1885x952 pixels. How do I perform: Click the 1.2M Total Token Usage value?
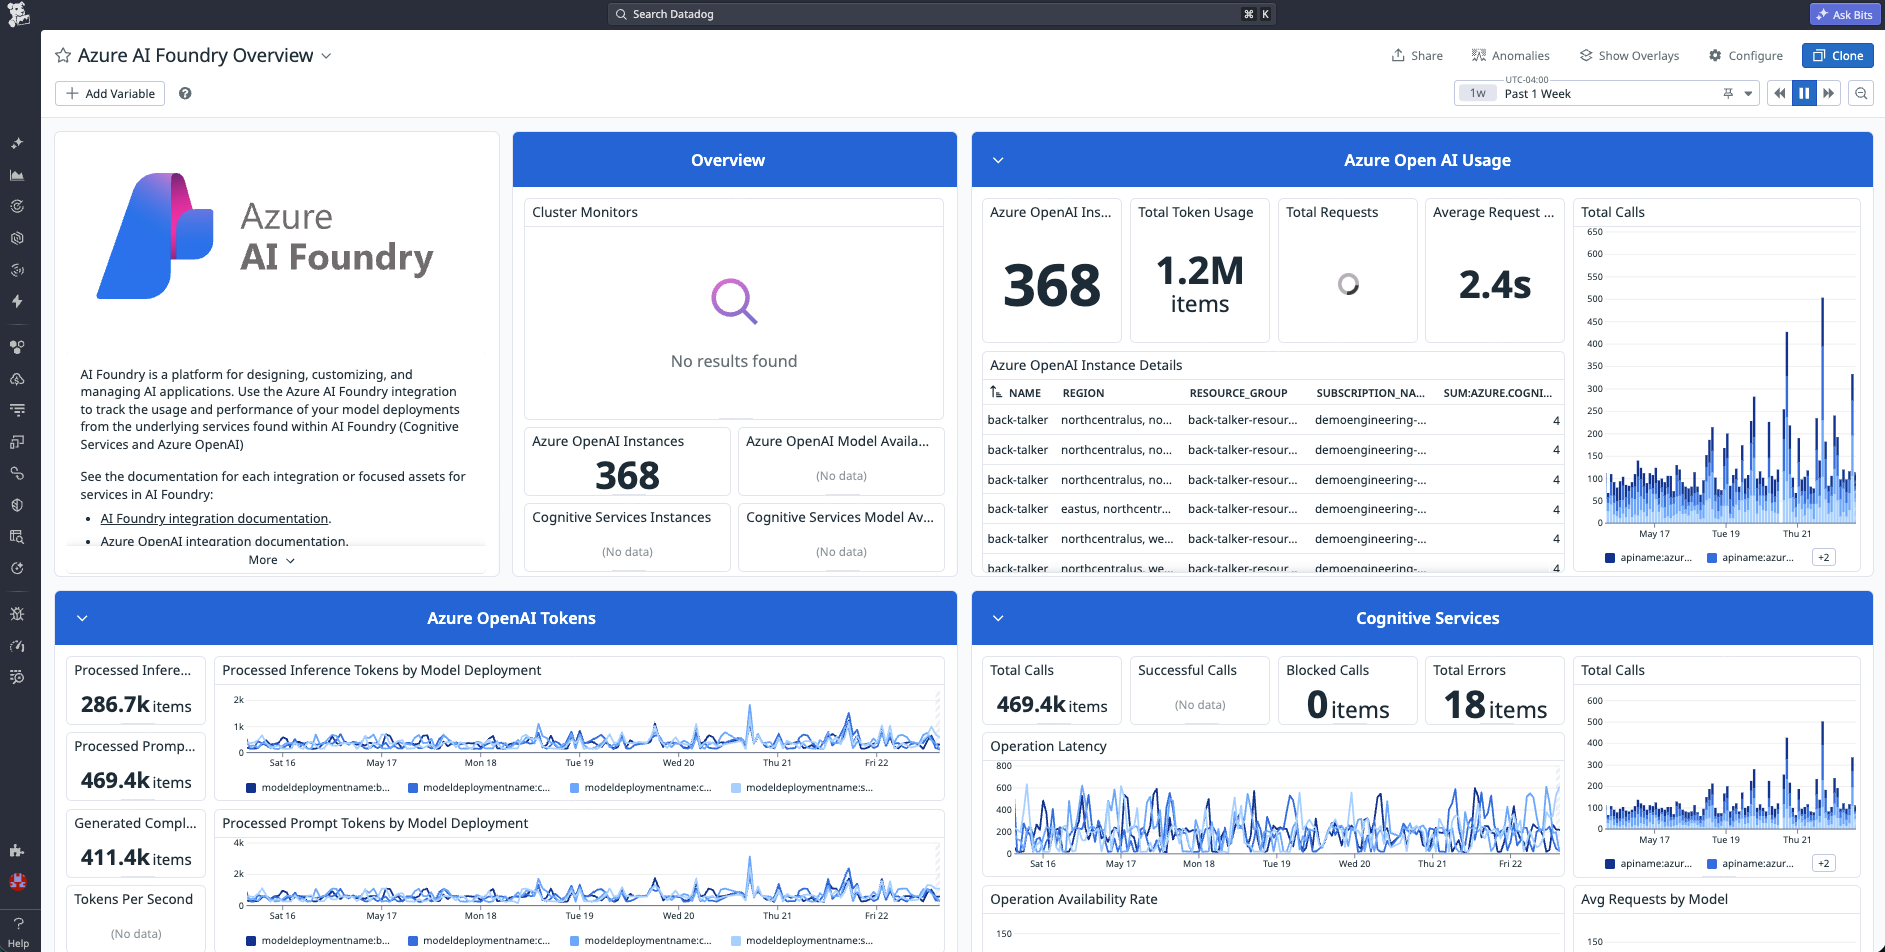(1199, 284)
